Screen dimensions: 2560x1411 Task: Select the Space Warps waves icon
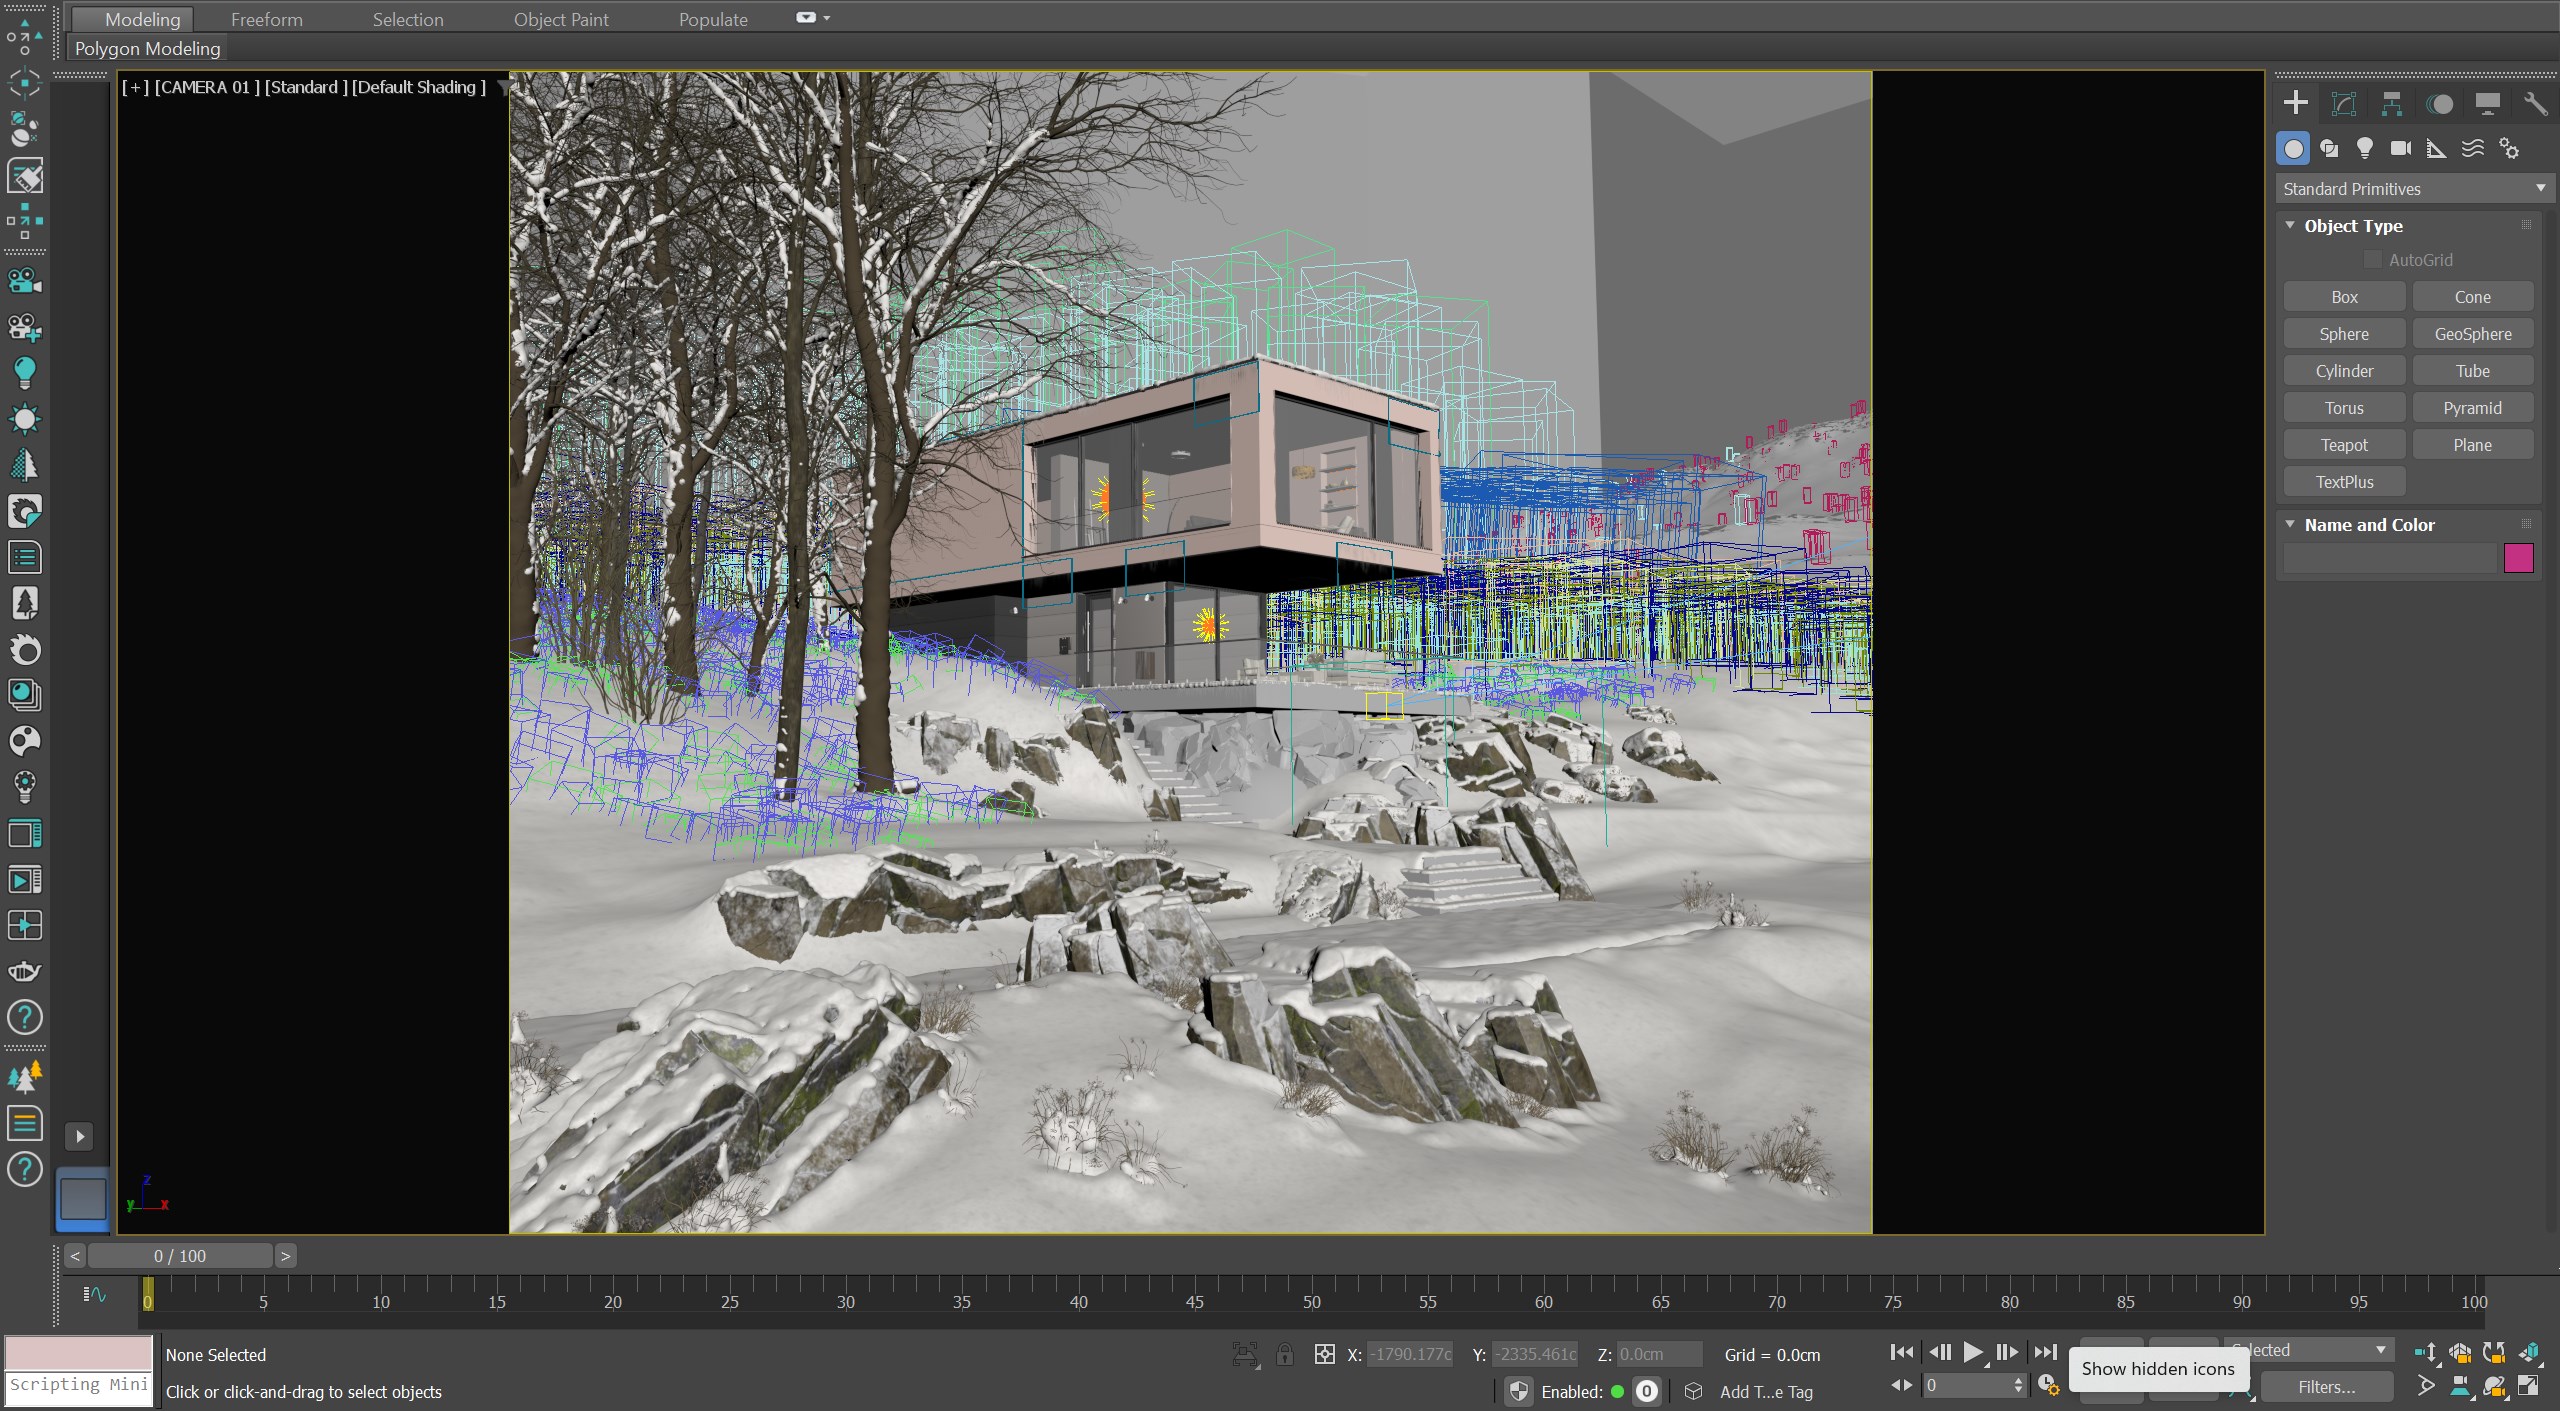[x=2472, y=149]
